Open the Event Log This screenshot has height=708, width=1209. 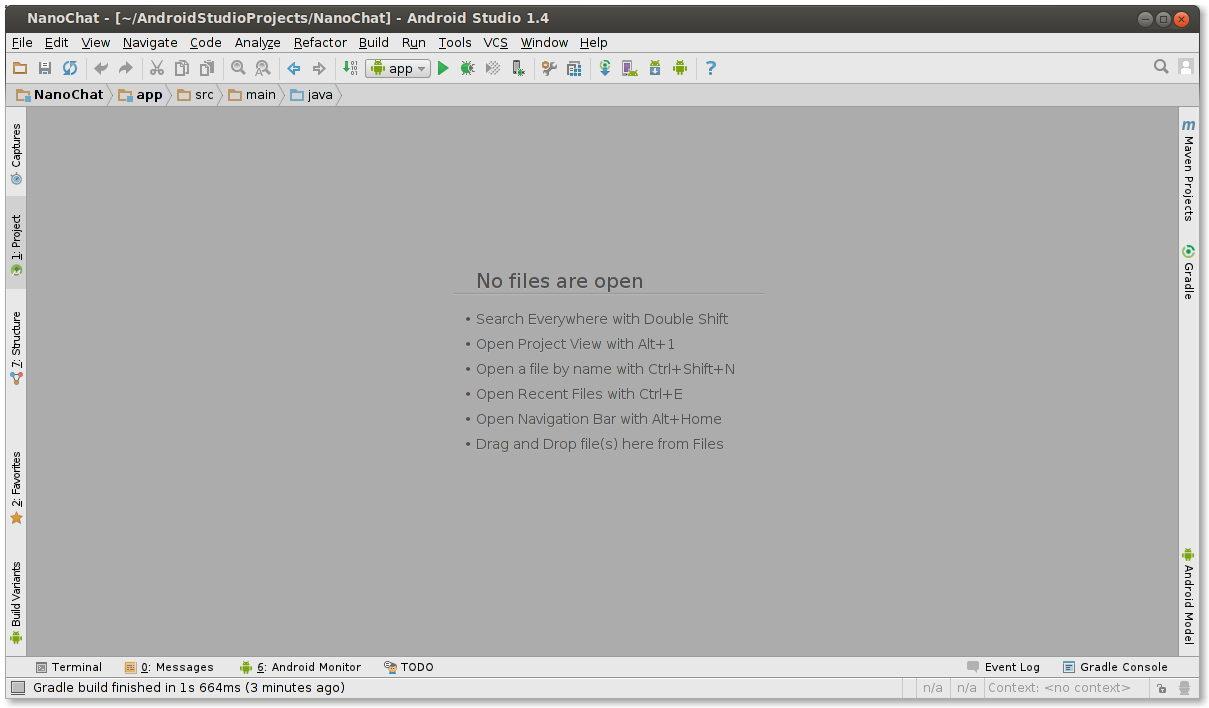pos(1003,667)
